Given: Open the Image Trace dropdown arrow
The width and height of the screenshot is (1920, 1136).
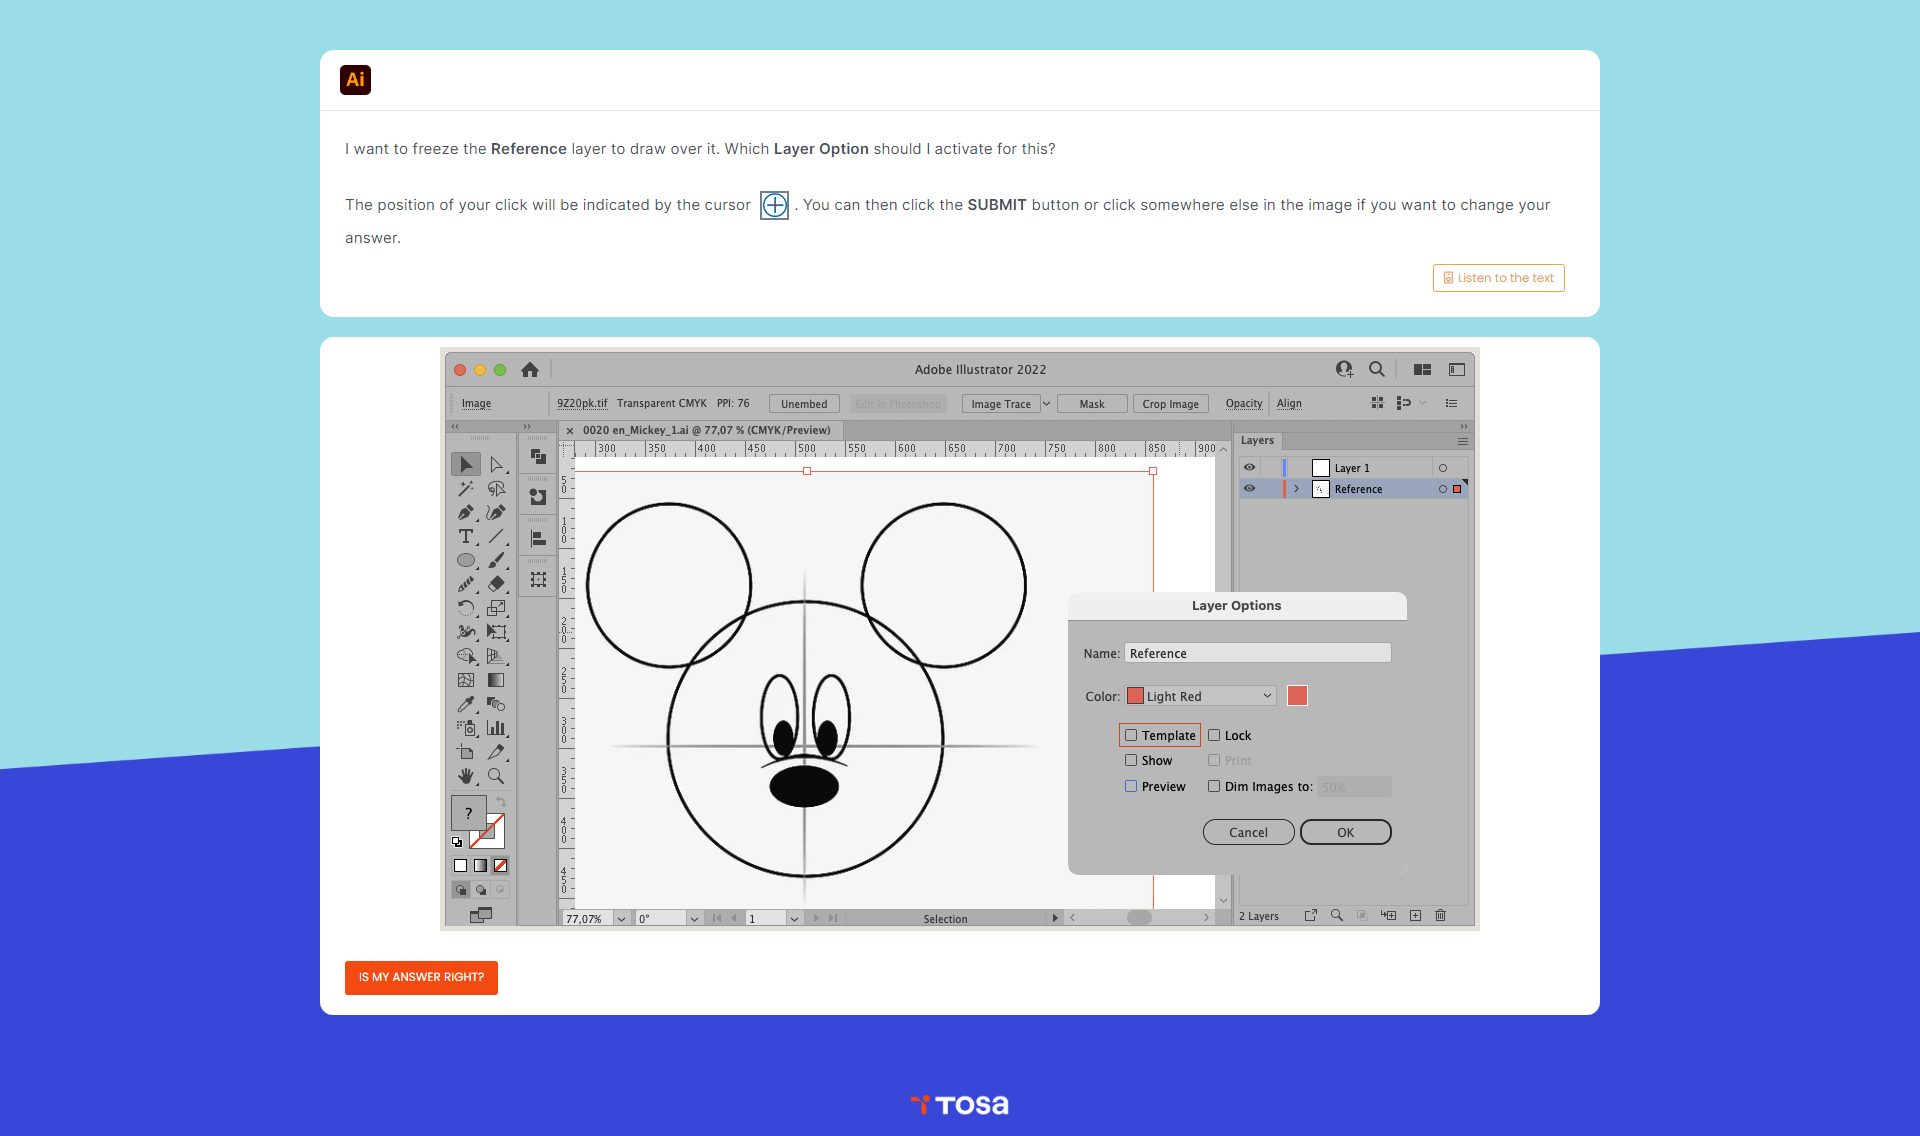Looking at the screenshot, I should tap(1046, 404).
